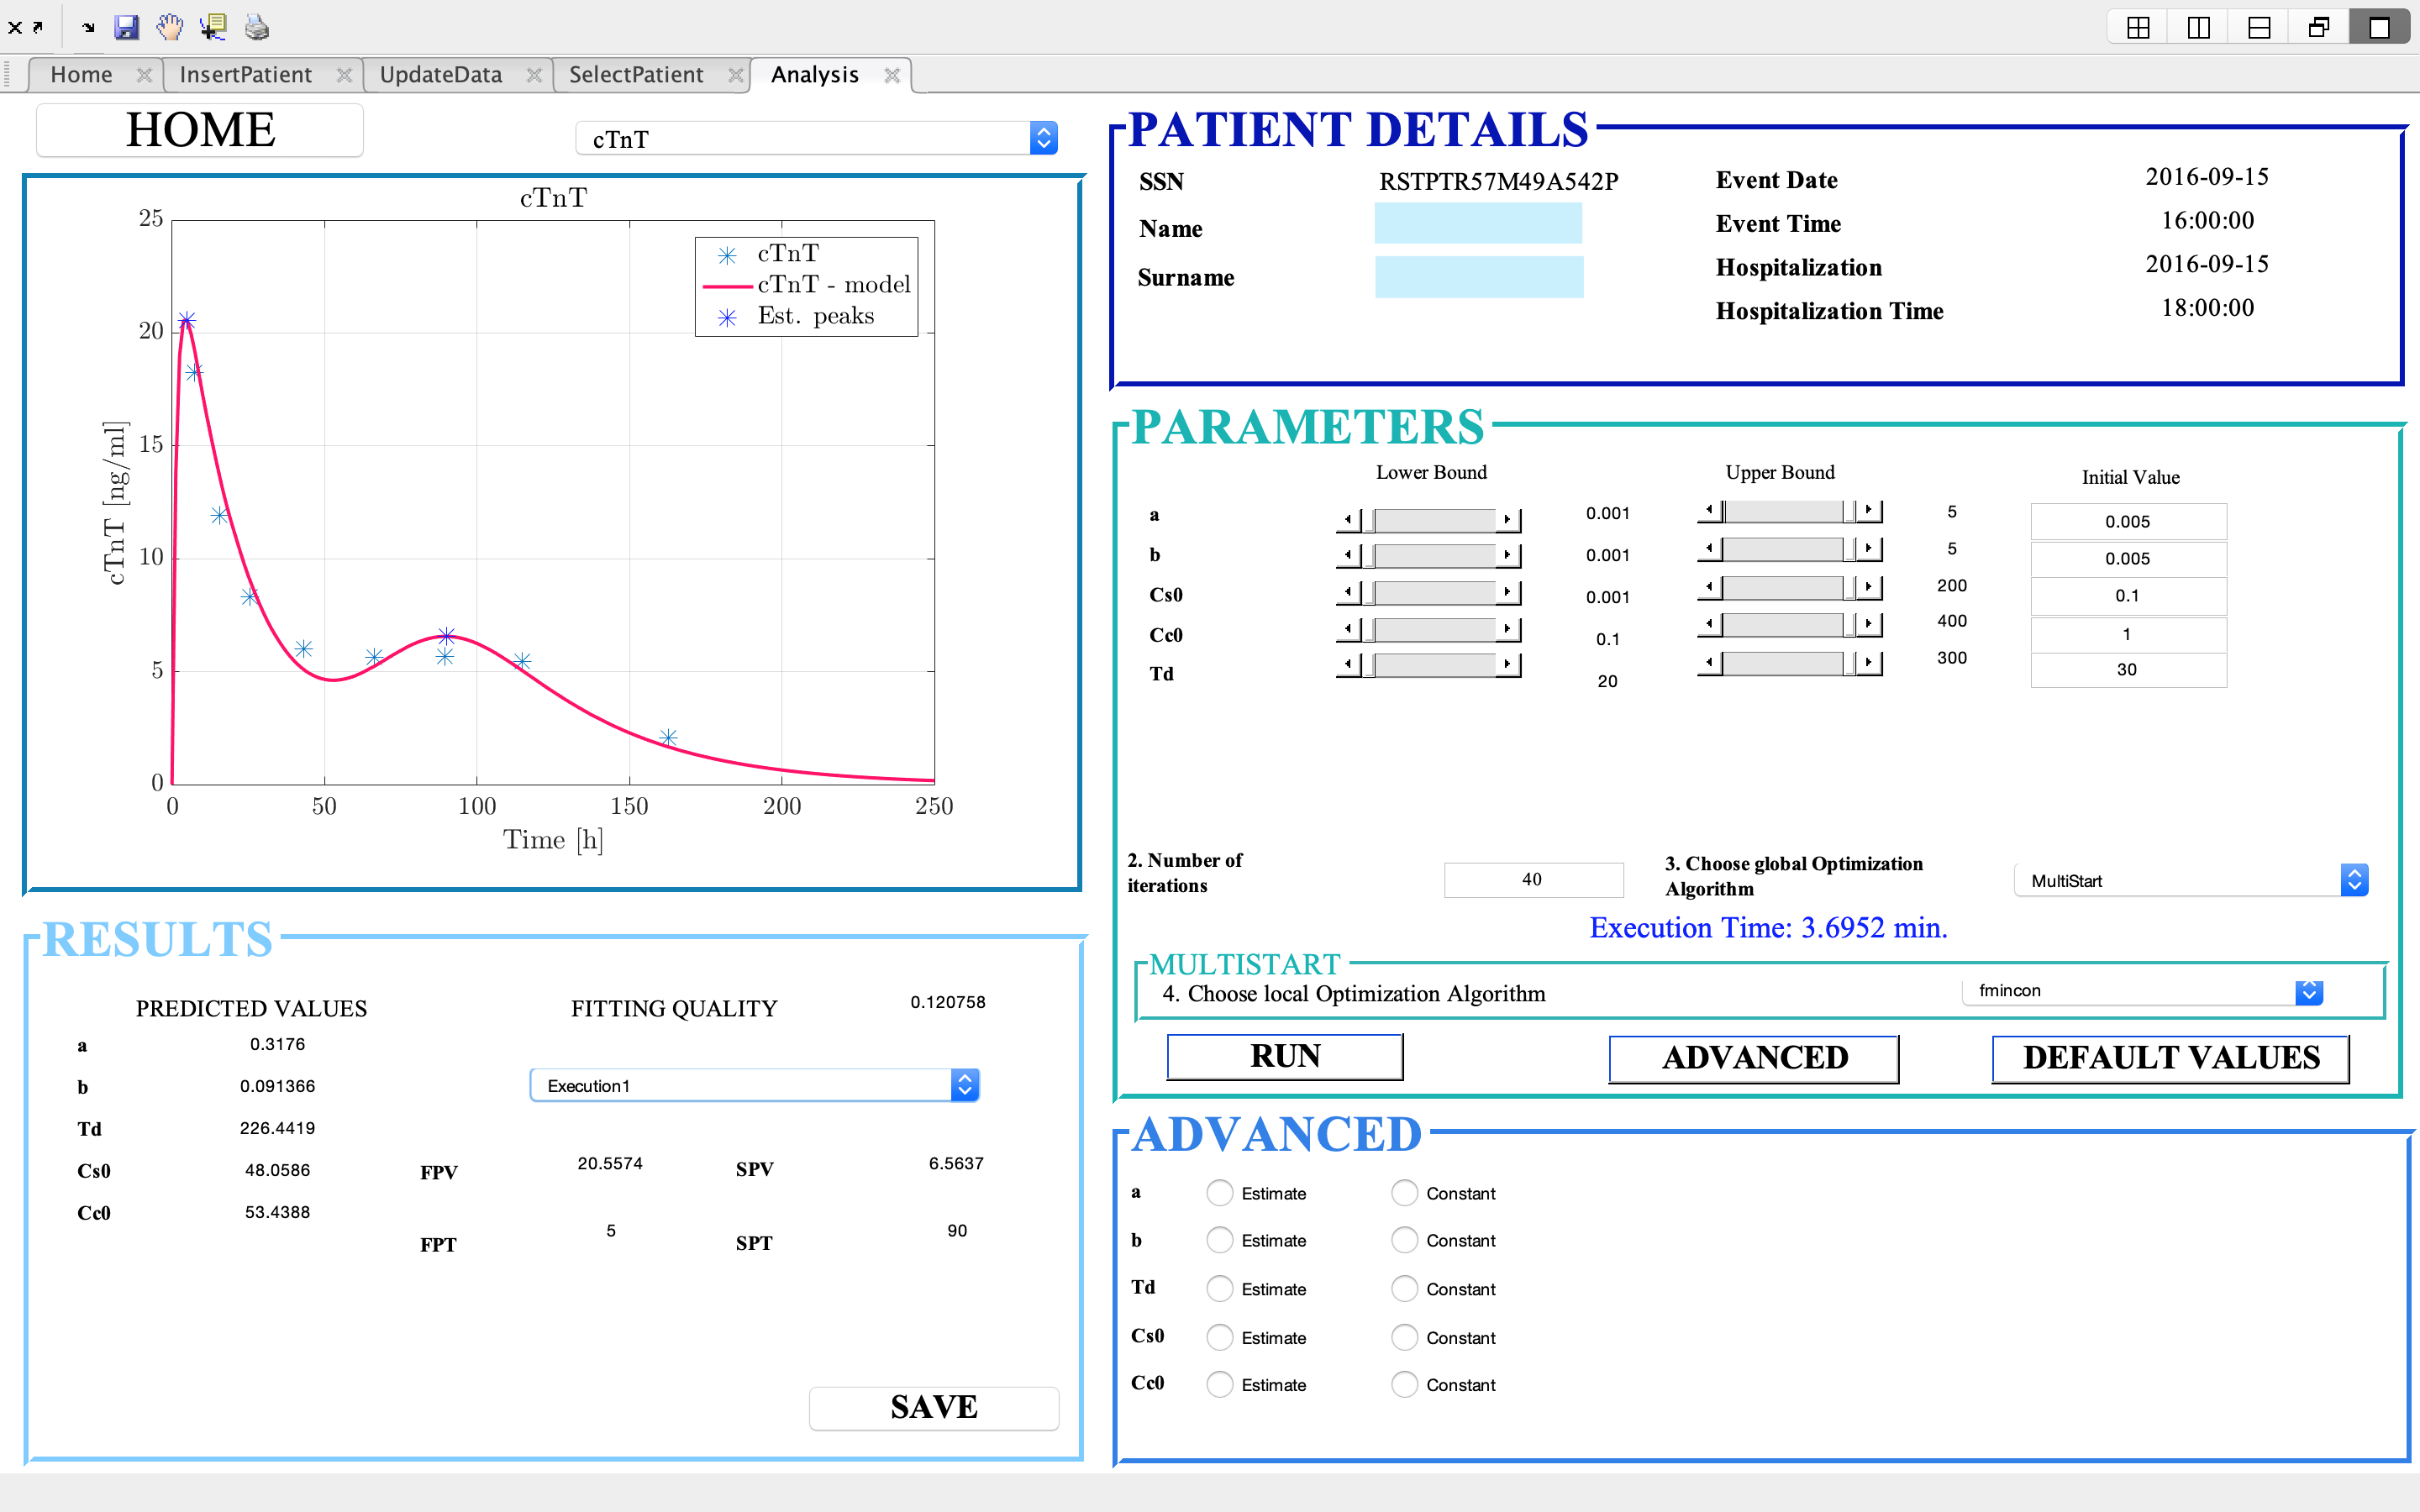Screen dimensions: 2420x1512
Task: Open the UpdateData tab
Action: [440, 75]
